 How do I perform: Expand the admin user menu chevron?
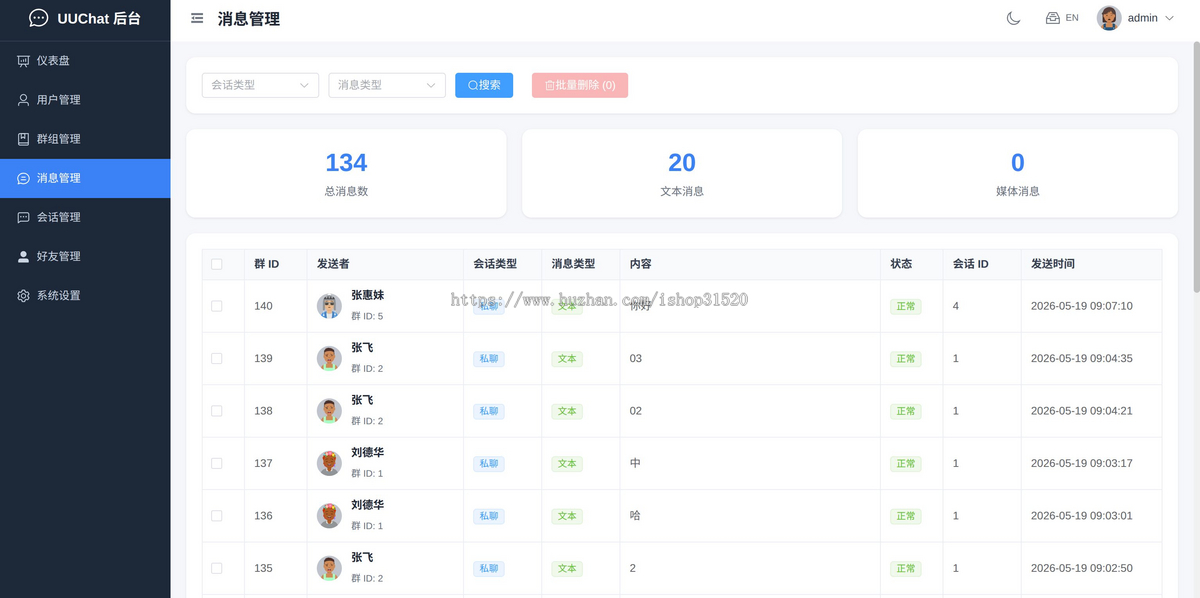tap(1169, 18)
